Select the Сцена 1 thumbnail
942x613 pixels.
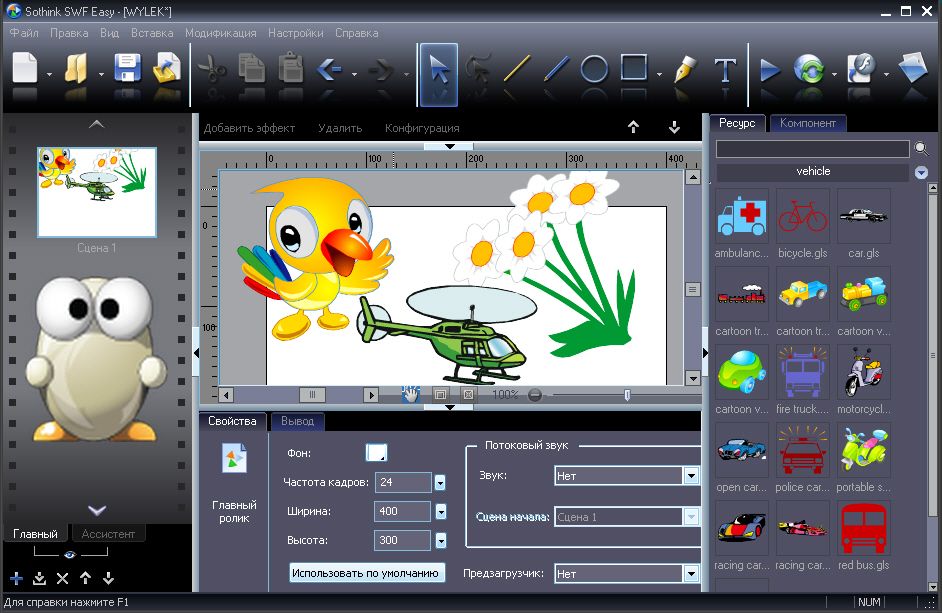97,192
